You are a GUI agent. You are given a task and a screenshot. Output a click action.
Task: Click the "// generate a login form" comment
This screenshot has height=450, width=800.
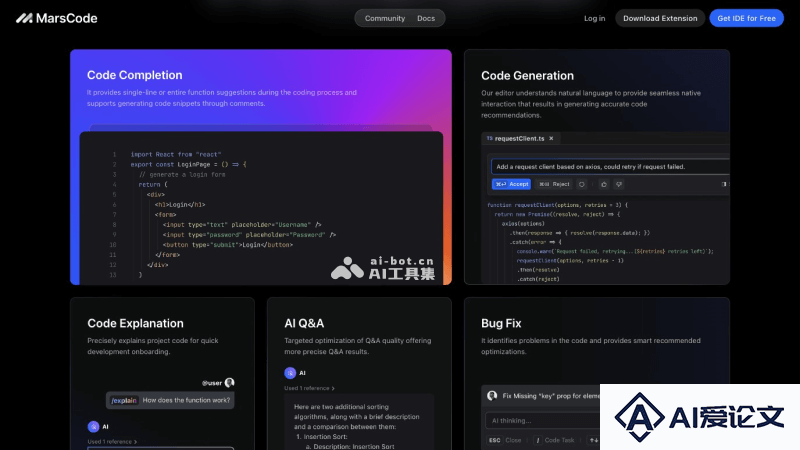[x=182, y=174]
